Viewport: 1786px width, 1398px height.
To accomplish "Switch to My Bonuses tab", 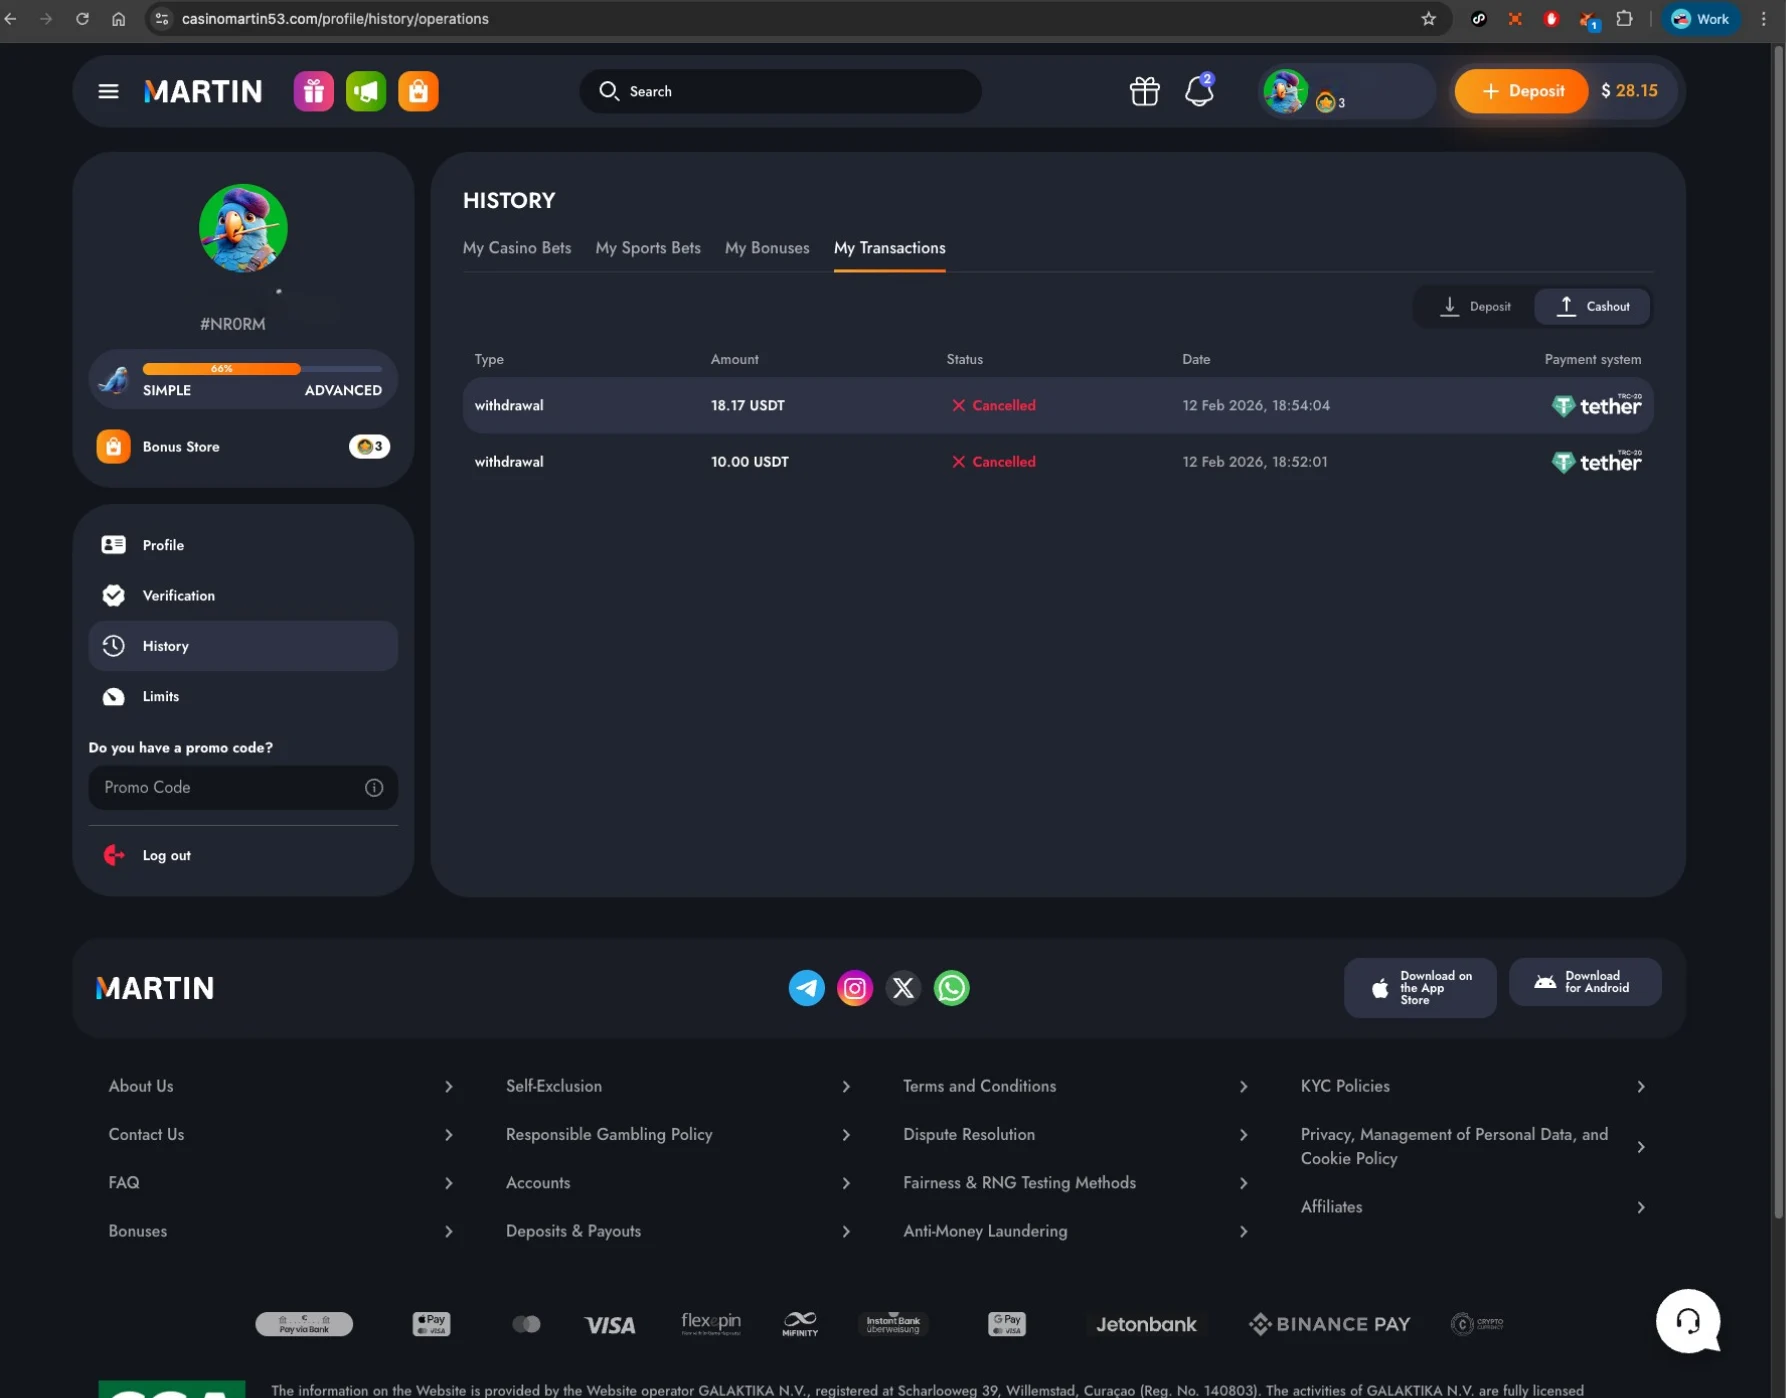I will [x=767, y=248].
